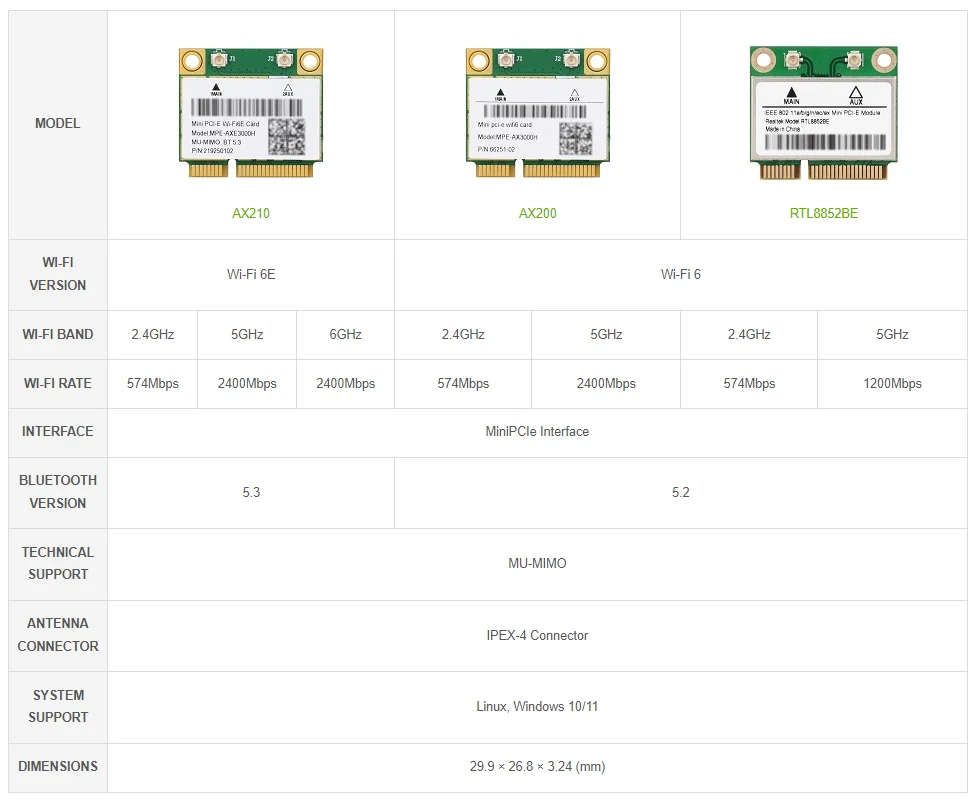The width and height of the screenshot is (977, 811).
Task: Click the QR code on the AX200 card
Action: pos(574,137)
